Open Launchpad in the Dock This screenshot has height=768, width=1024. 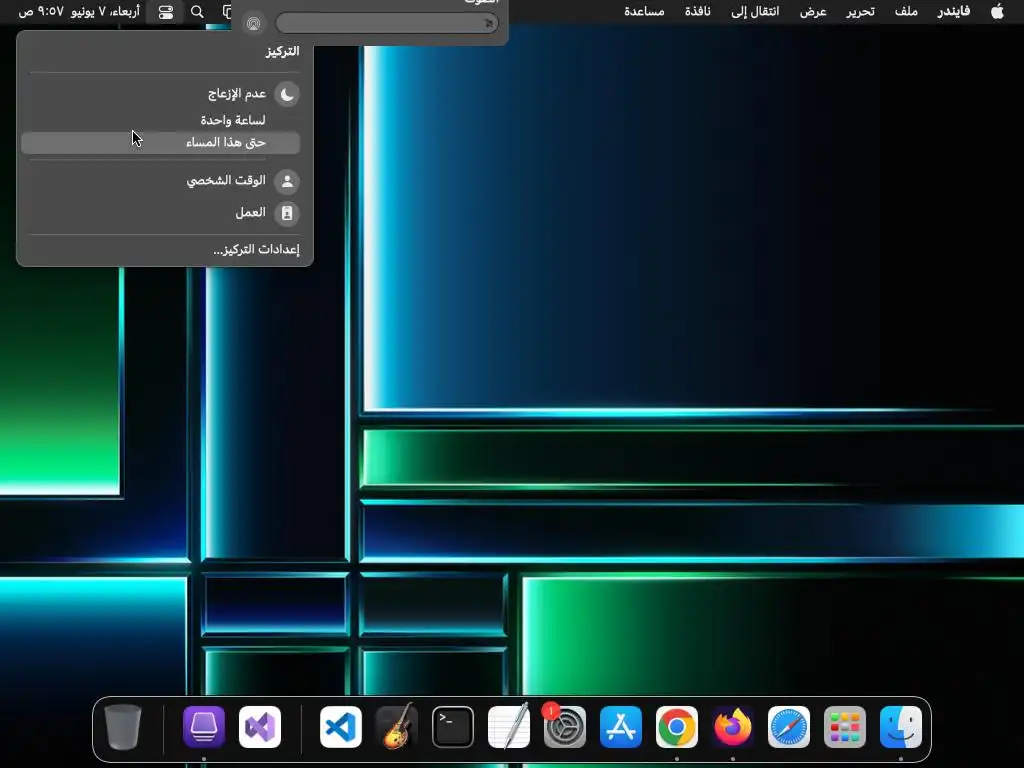tap(844, 727)
